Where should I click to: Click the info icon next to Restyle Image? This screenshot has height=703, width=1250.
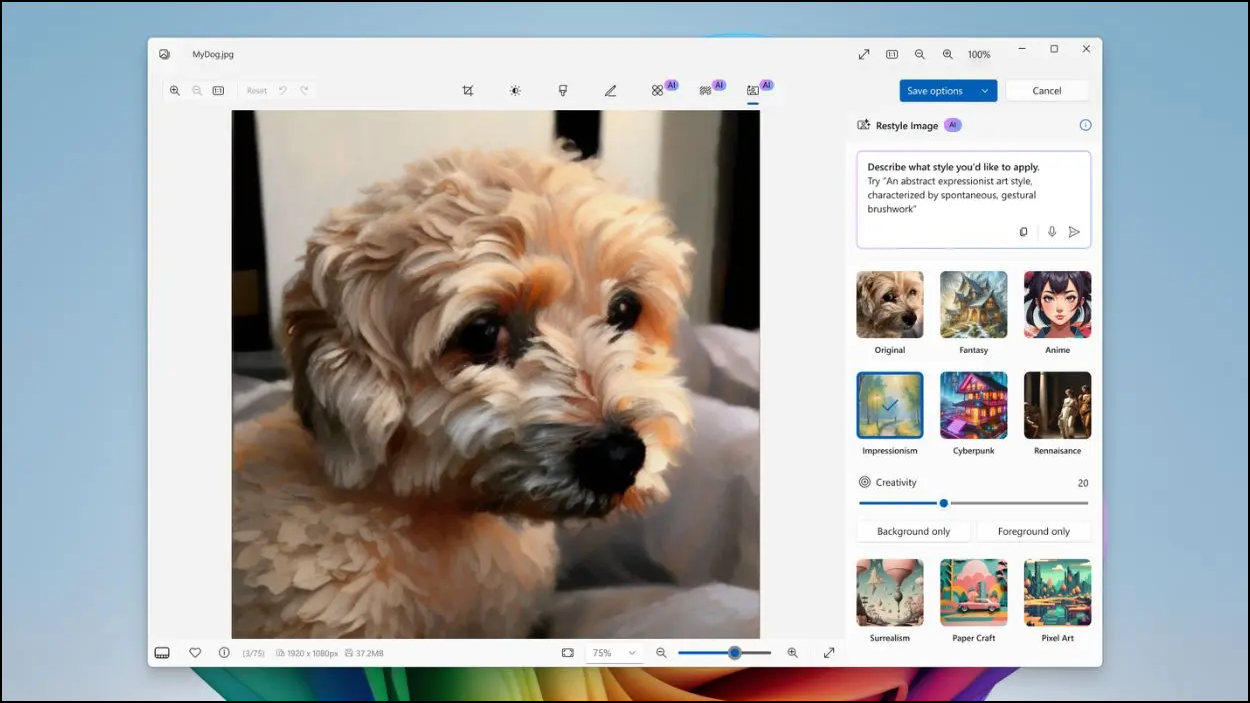1085,125
